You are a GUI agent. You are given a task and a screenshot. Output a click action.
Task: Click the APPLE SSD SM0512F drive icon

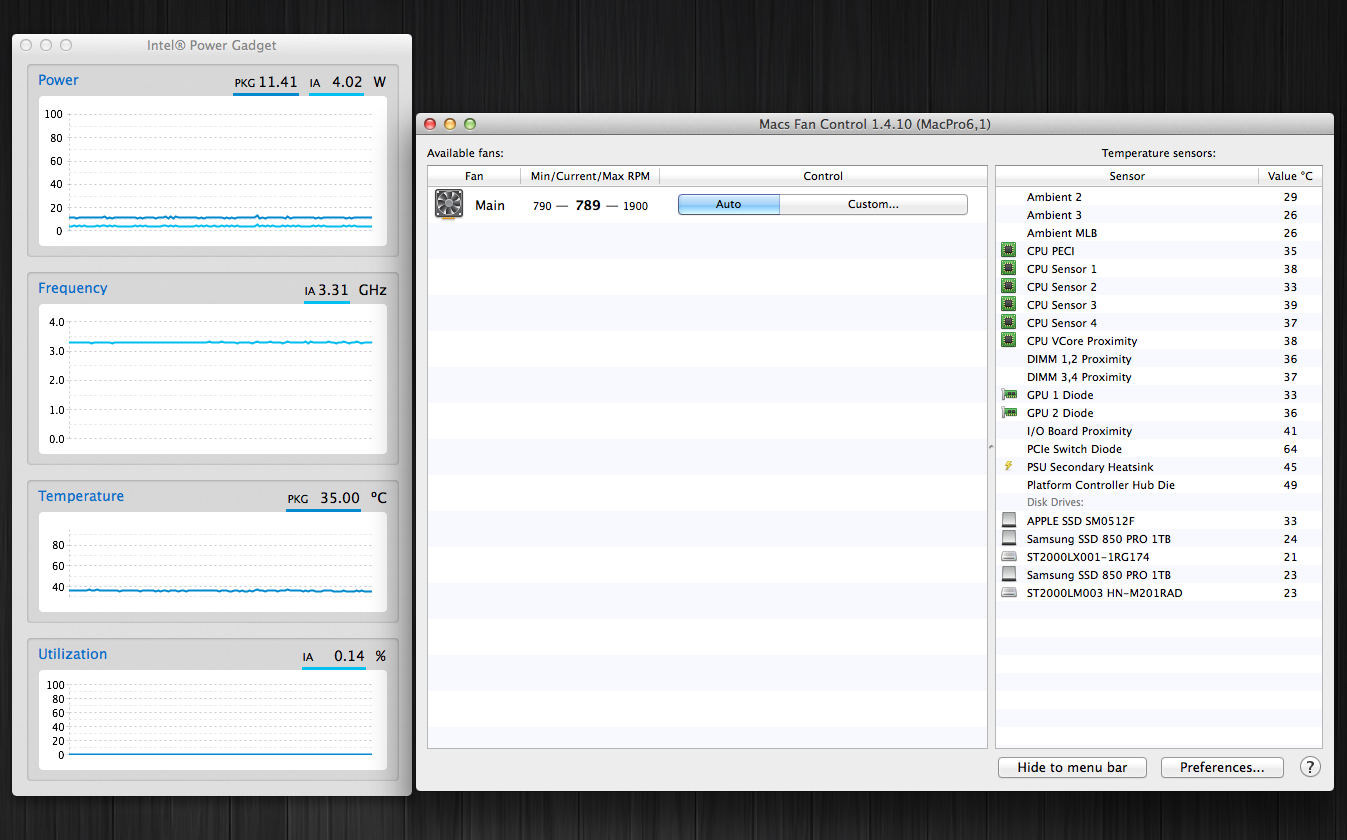(1008, 521)
